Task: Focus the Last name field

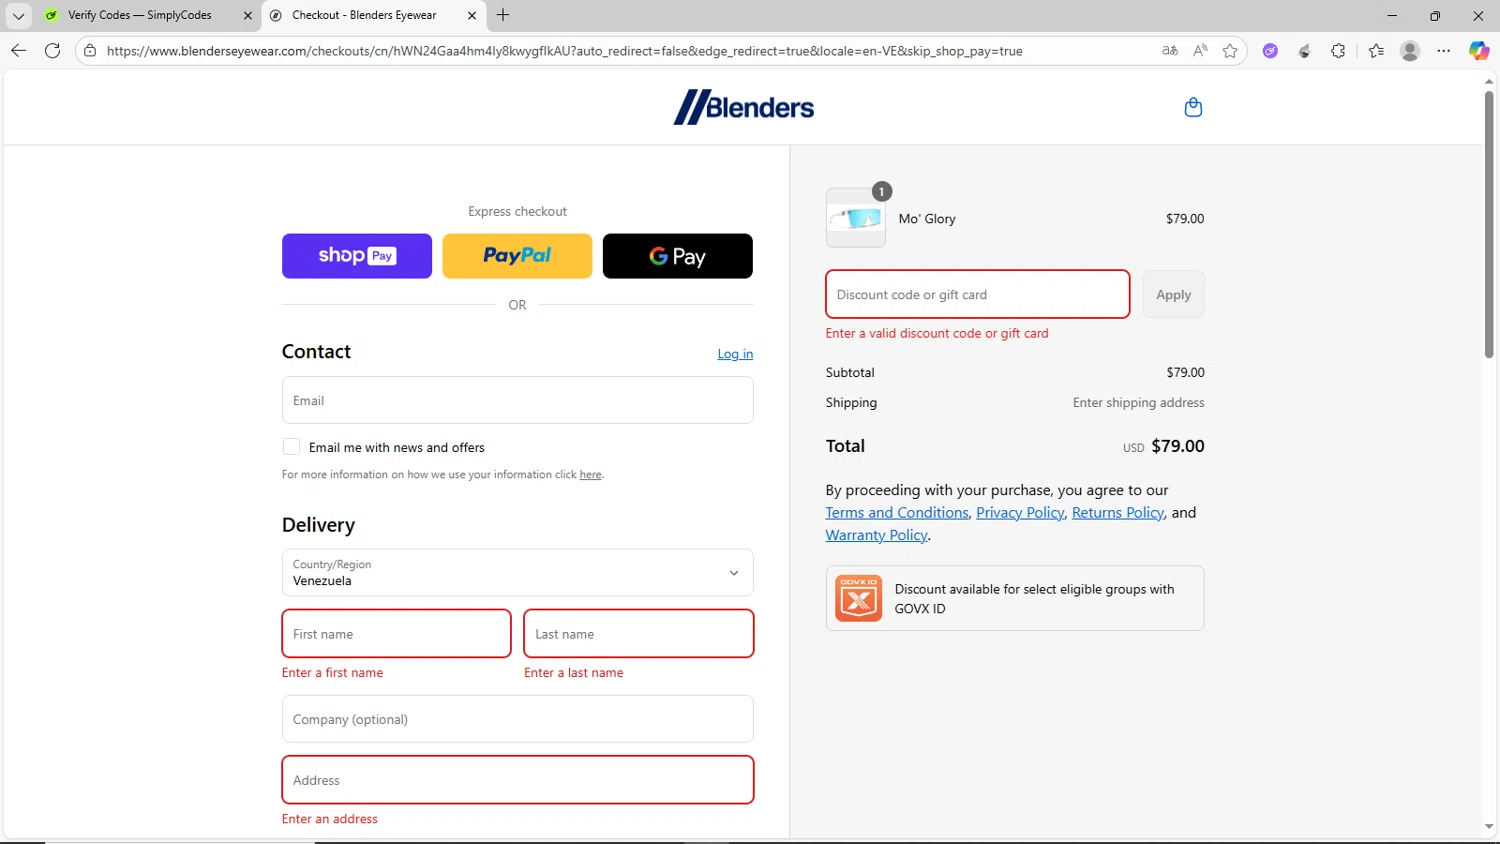Action: (638, 634)
